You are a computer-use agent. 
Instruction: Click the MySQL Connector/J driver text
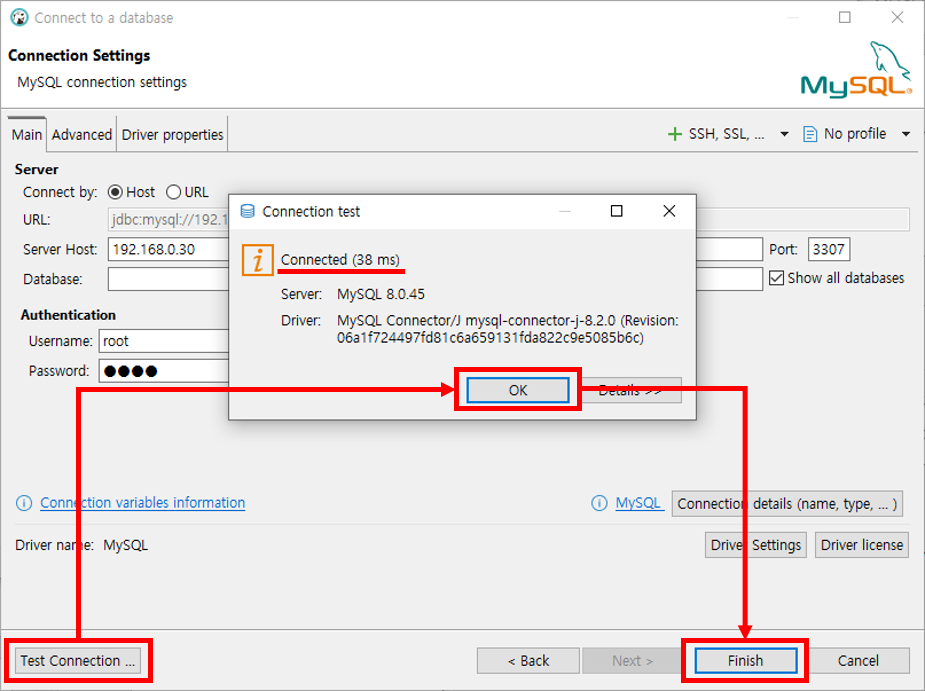[507, 329]
